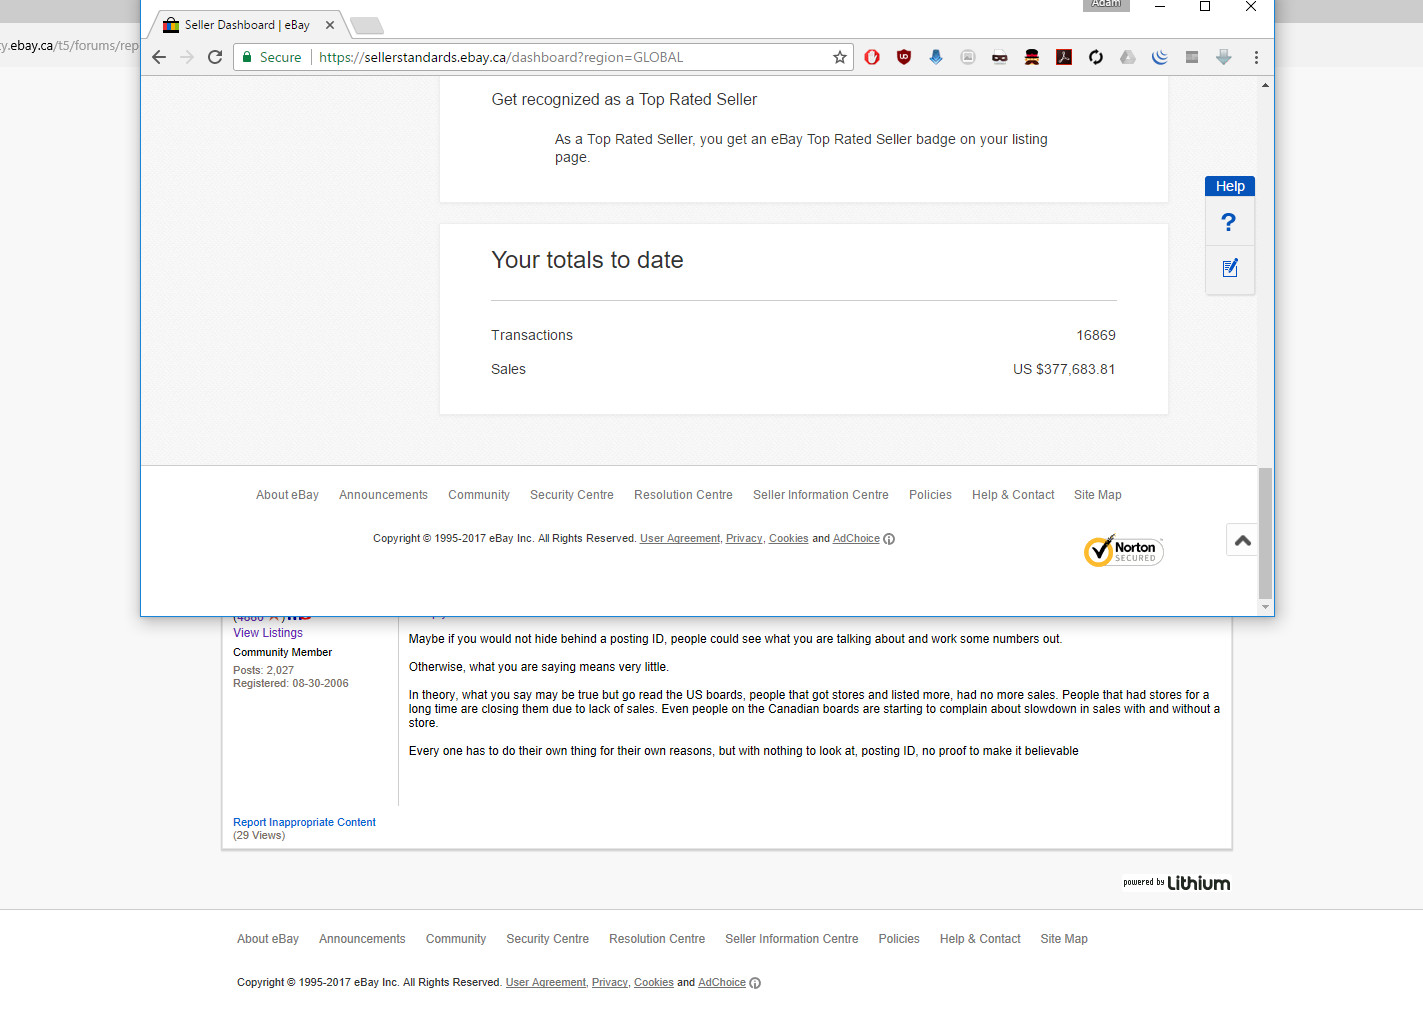Screen dimensions: 1423x1010
Task: Click the scrollbar down arrow
Action: [1265, 607]
